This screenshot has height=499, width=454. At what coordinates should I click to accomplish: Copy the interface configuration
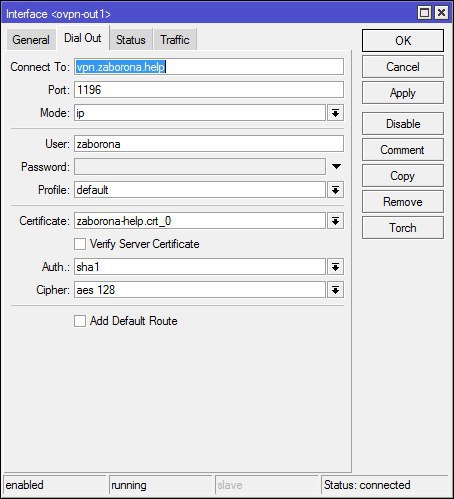[403, 176]
